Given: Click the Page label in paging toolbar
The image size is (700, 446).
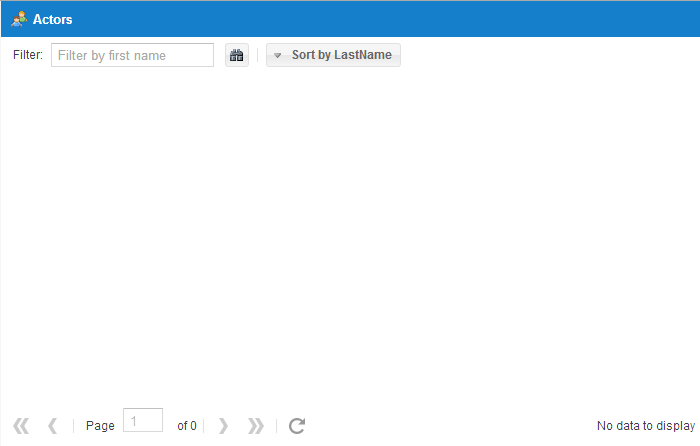Looking at the screenshot, I should [x=100, y=426].
